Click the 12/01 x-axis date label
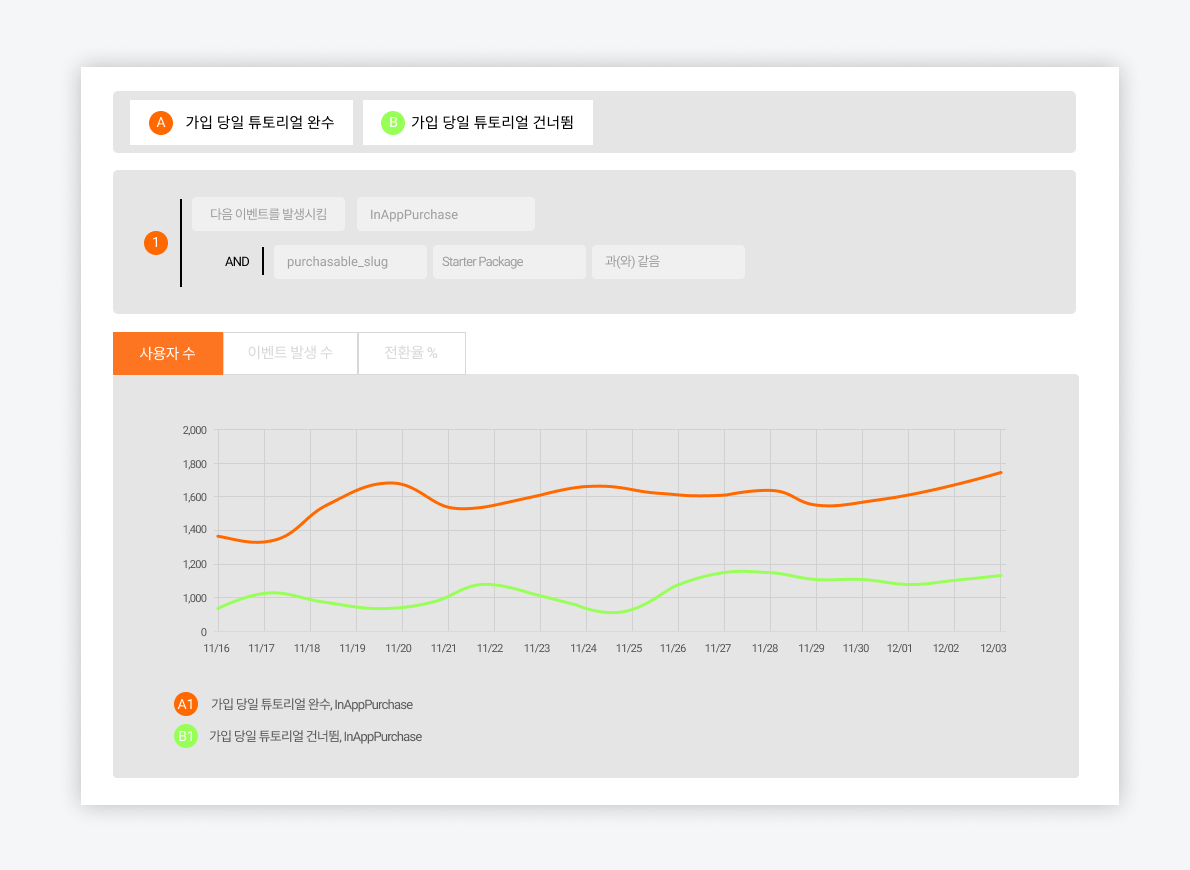This screenshot has width=1190, height=870. [x=900, y=648]
